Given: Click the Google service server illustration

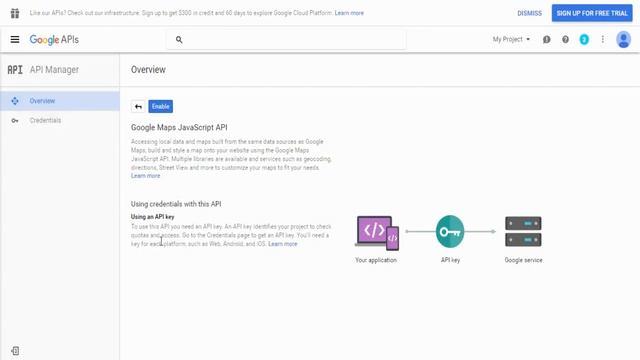Looking at the screenshot, I should 523,231.
